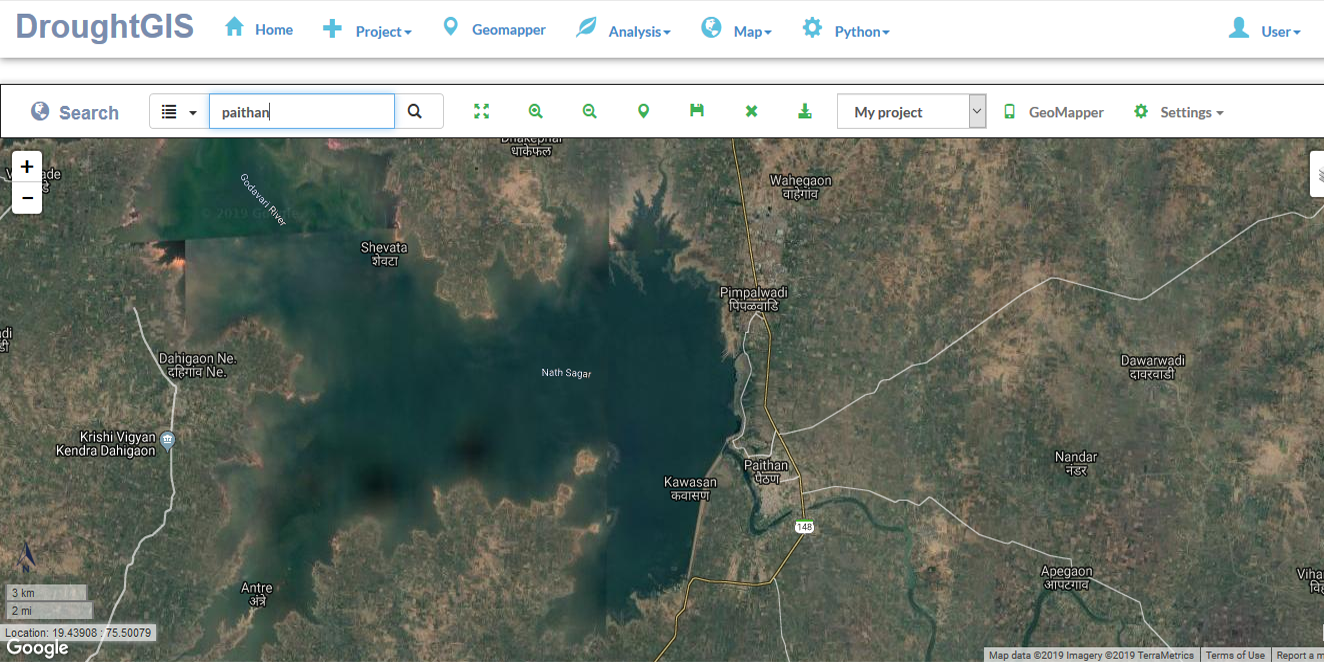This screenshot has width=1324, height=665.
Task: Click the green zoom out magnifier icon
Action: click(x=590, y=111)
